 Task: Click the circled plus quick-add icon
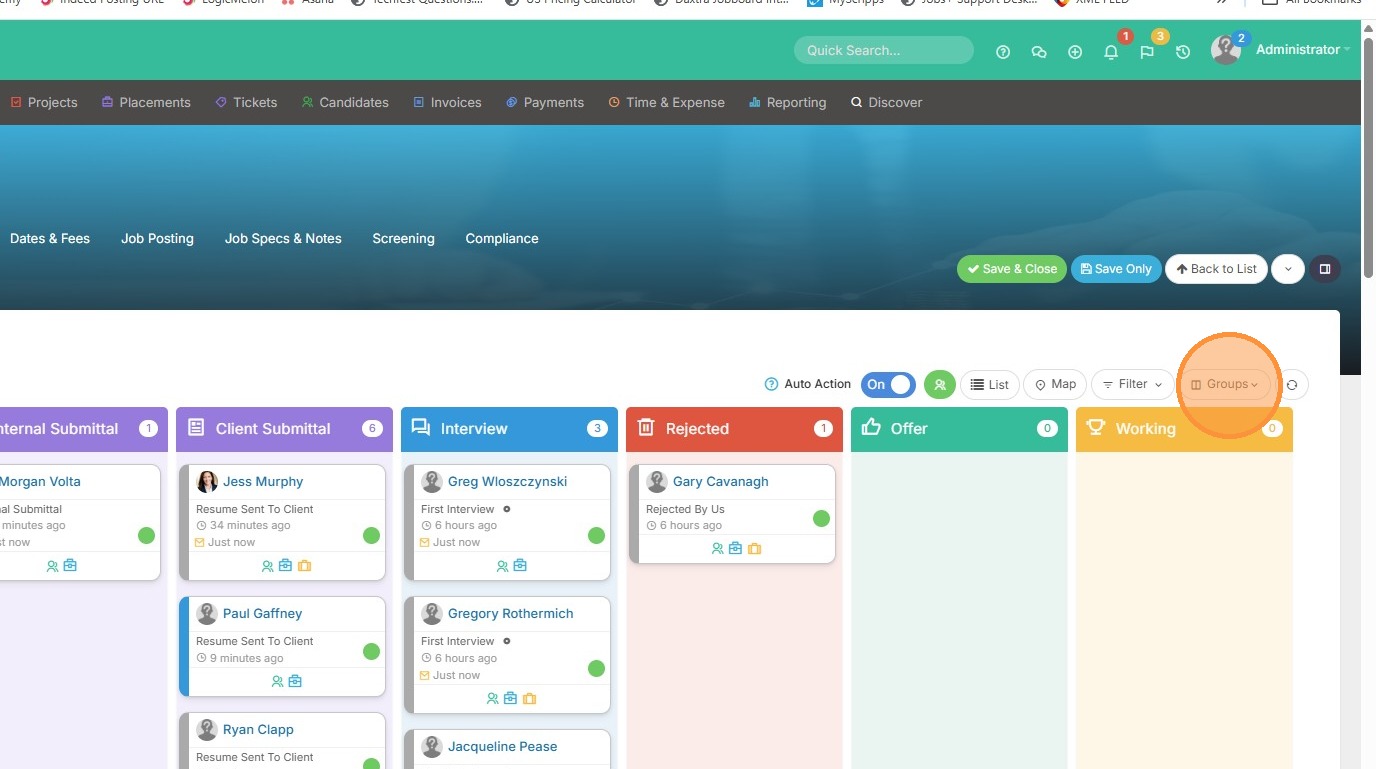(1075, 52)
